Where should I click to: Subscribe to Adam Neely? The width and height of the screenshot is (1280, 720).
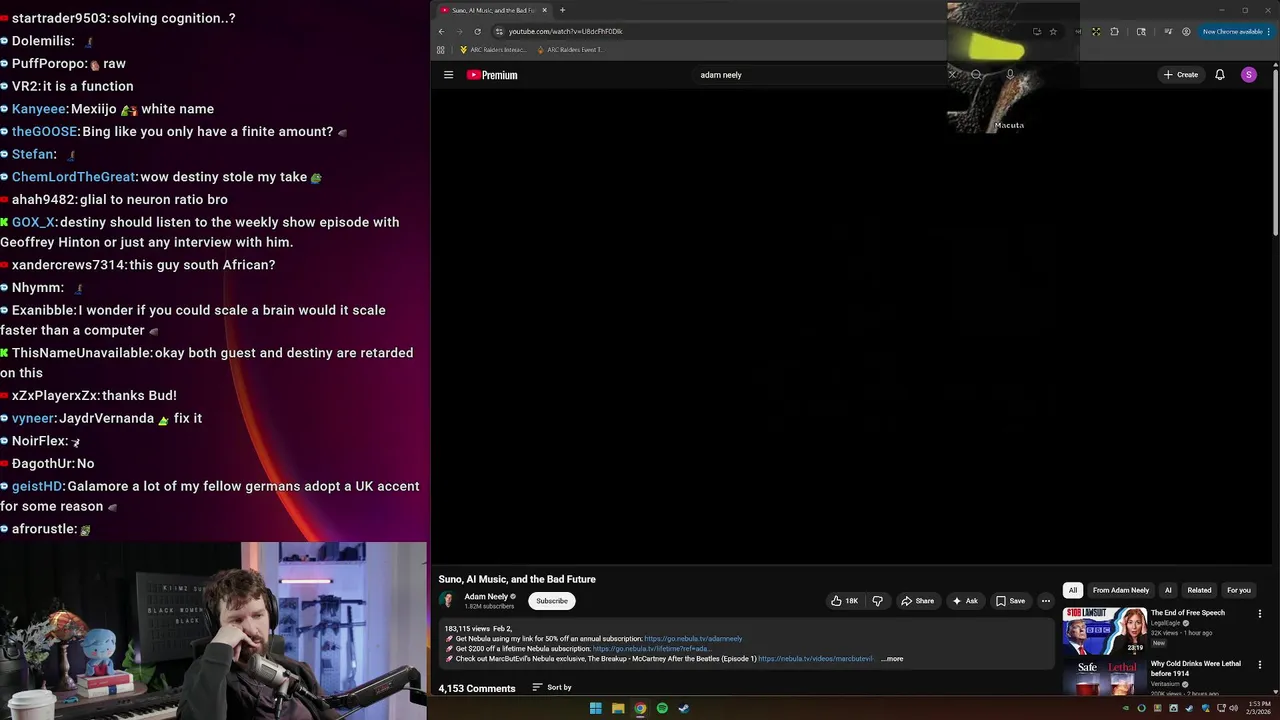click(x=551, y=601)
